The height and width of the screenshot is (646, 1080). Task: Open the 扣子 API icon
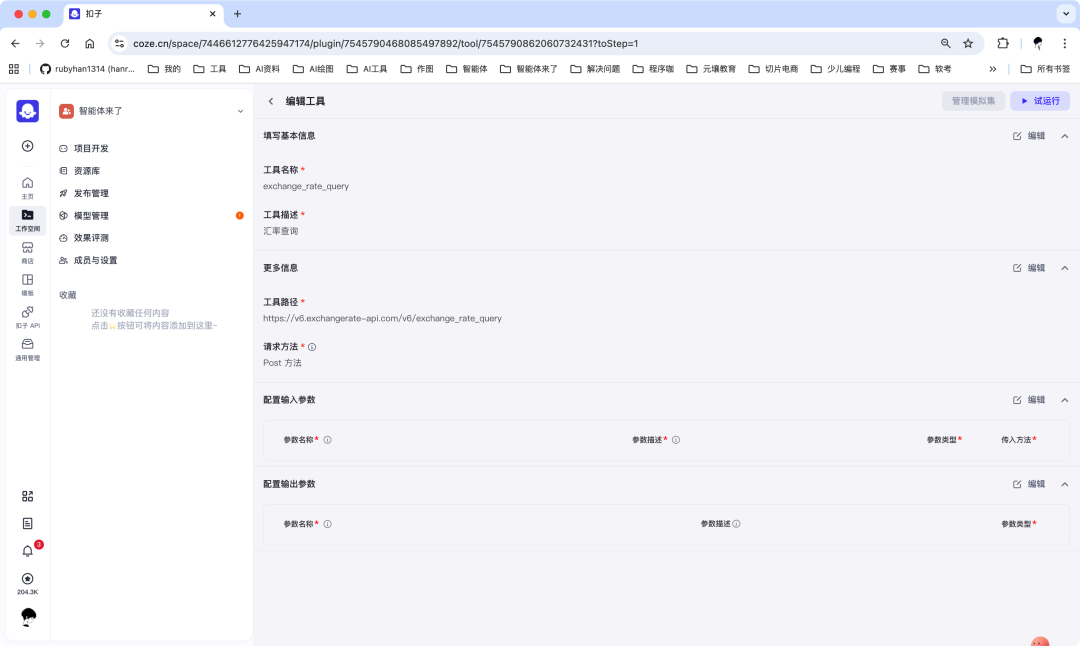[x=28, y=317]
